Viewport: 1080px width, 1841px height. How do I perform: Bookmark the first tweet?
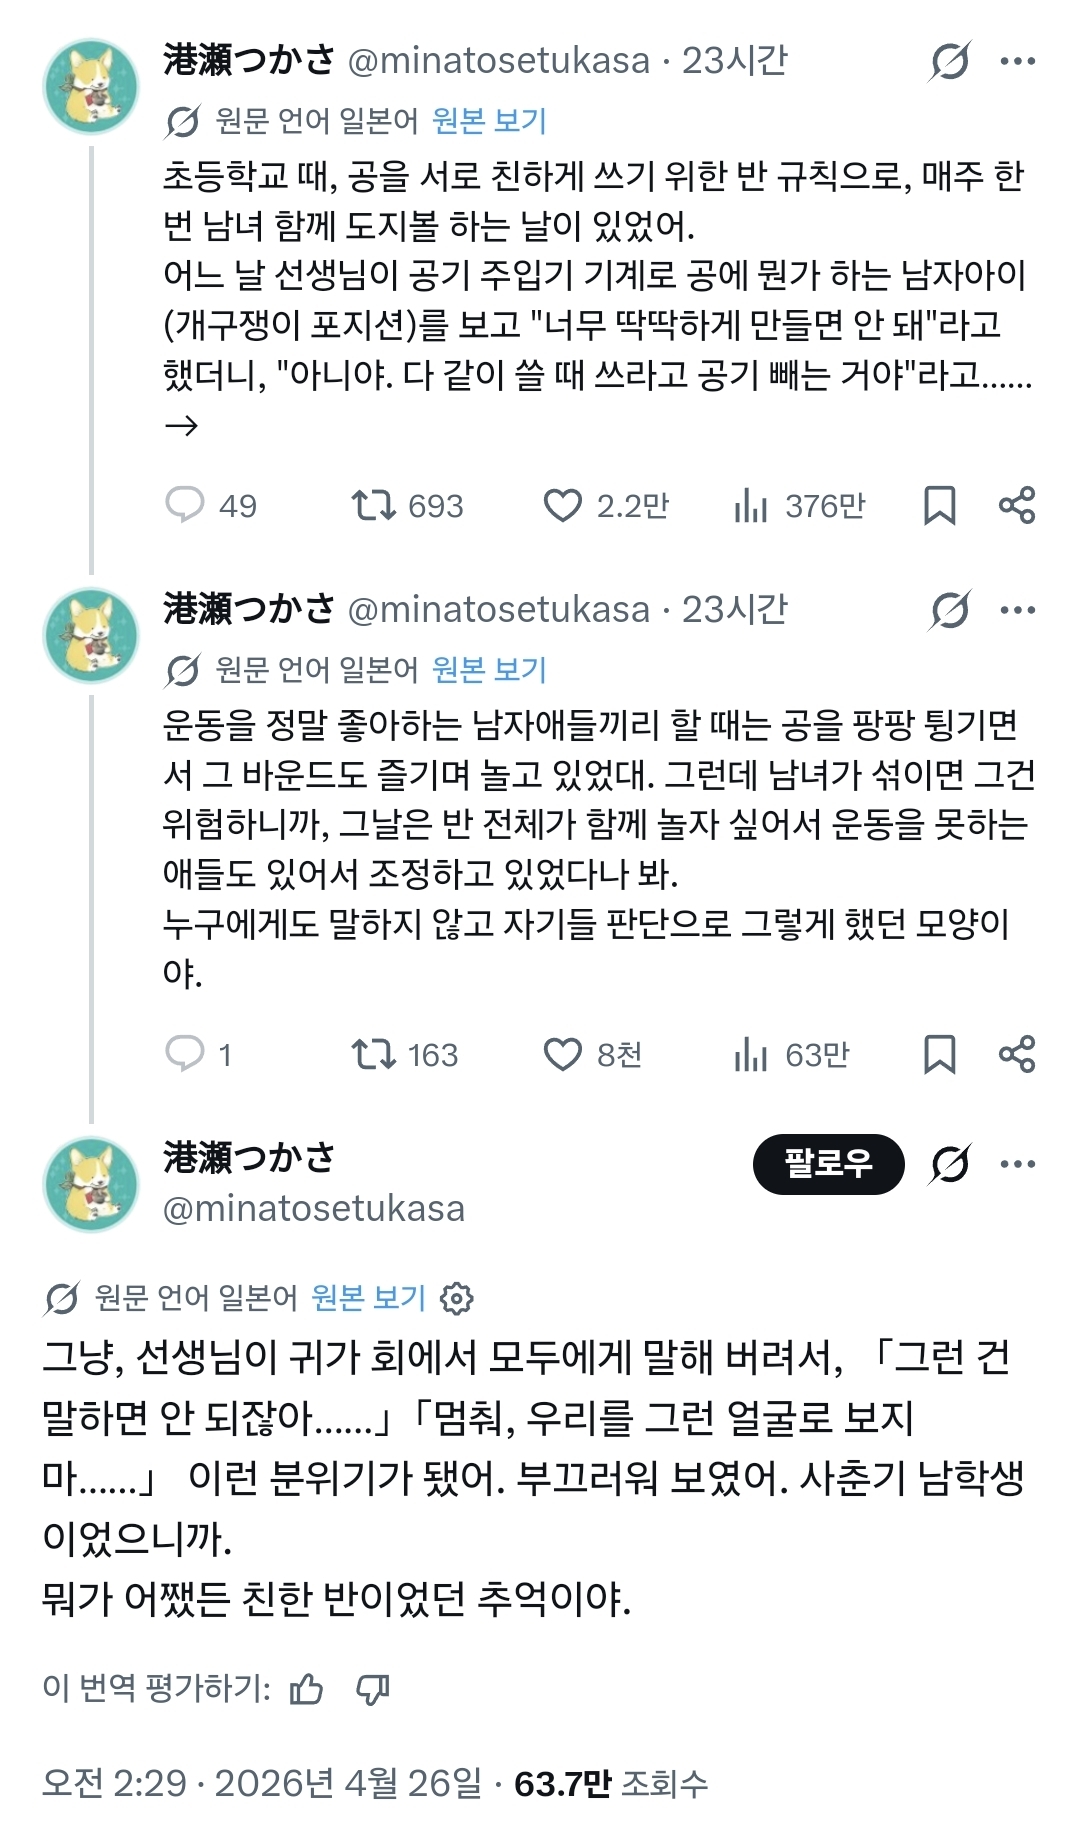939,505
